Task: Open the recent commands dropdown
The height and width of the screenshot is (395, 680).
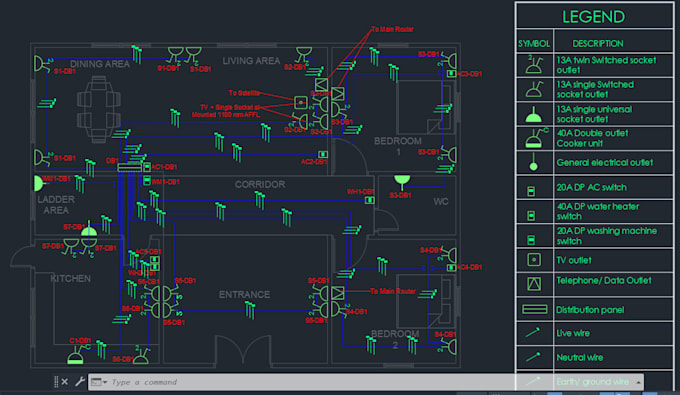Action: (99, 382)
